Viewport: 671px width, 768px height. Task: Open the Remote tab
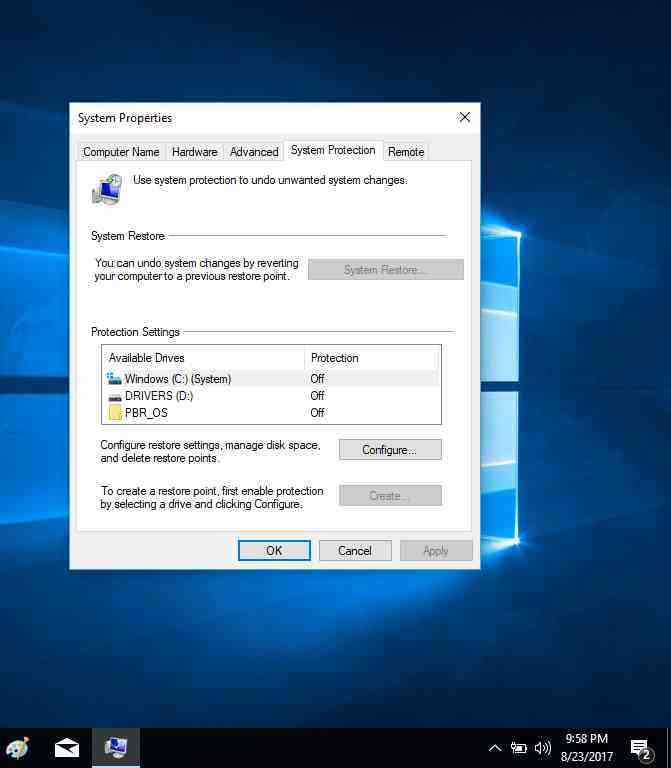pyautogui.click(x=406, y=152)
